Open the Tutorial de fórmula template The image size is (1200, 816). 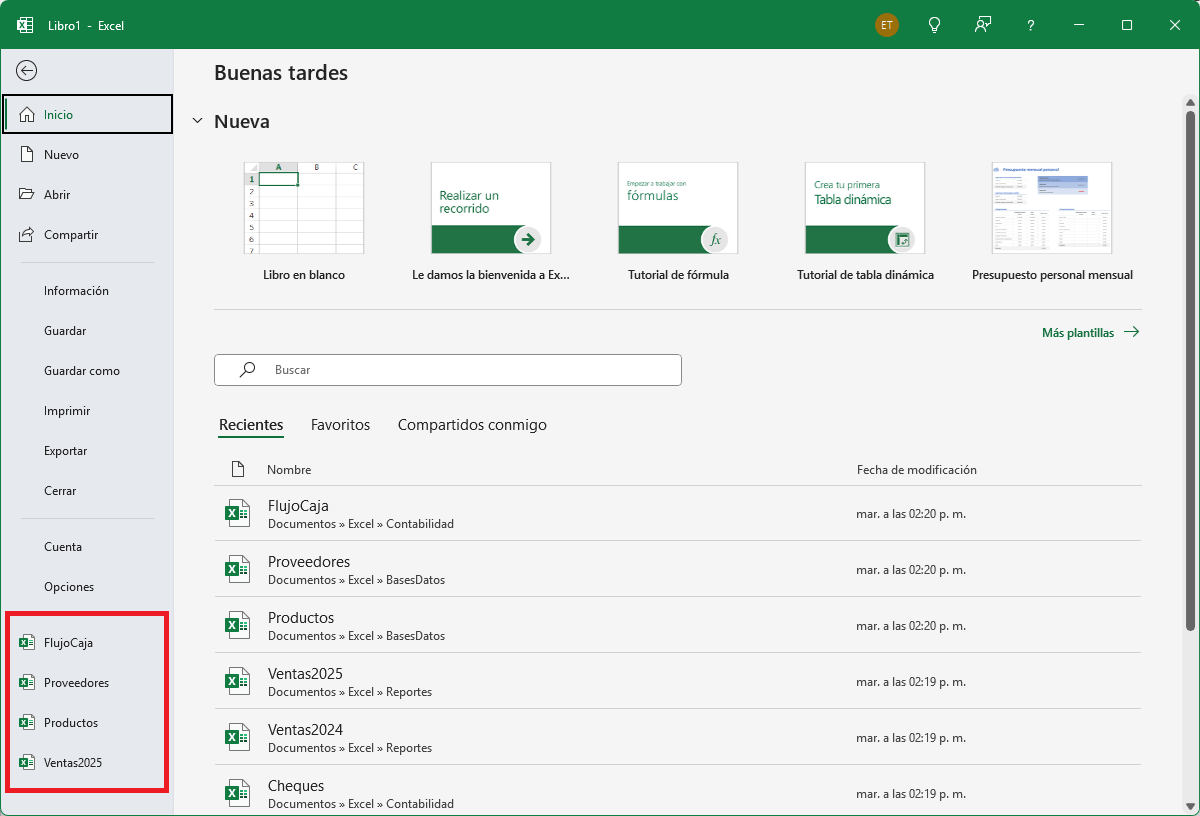[x=678, y=221]
